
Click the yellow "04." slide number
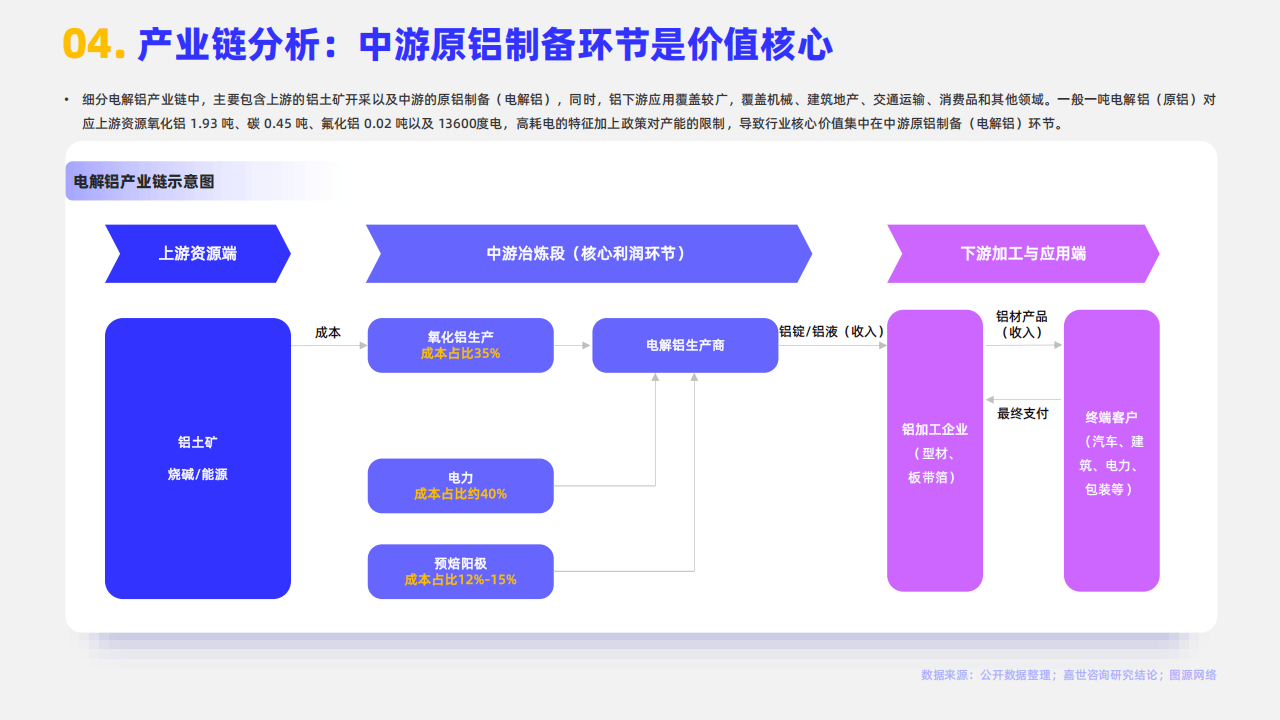click(93, 44)
